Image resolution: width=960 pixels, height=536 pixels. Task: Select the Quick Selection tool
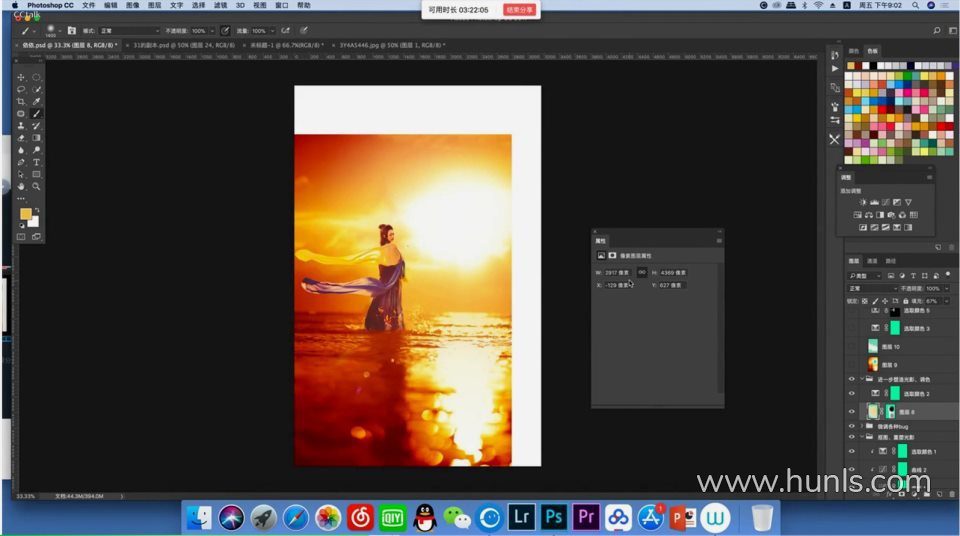36,89
